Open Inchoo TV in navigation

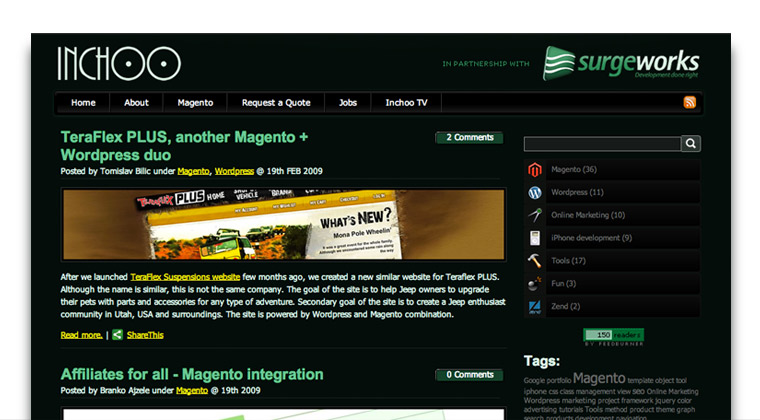[407, 103]
